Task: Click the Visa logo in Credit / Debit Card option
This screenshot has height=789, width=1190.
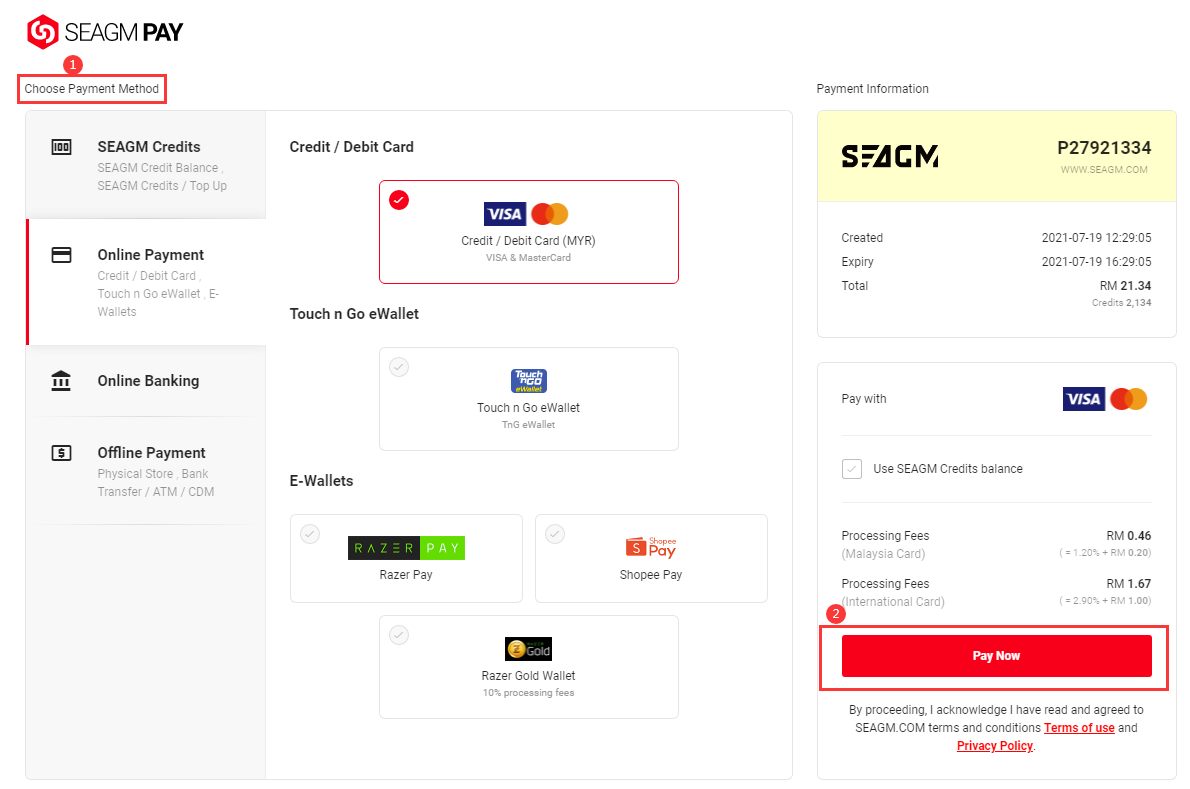Action: coord(505,214)
